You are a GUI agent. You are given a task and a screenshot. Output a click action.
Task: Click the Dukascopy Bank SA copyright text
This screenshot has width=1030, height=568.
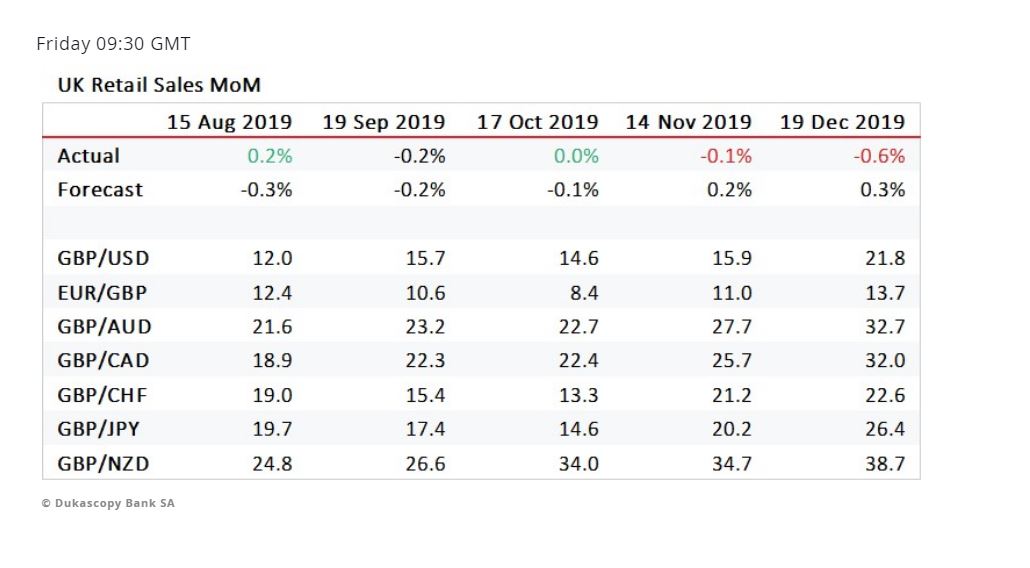pyautogui.click(x=108, y=503)
